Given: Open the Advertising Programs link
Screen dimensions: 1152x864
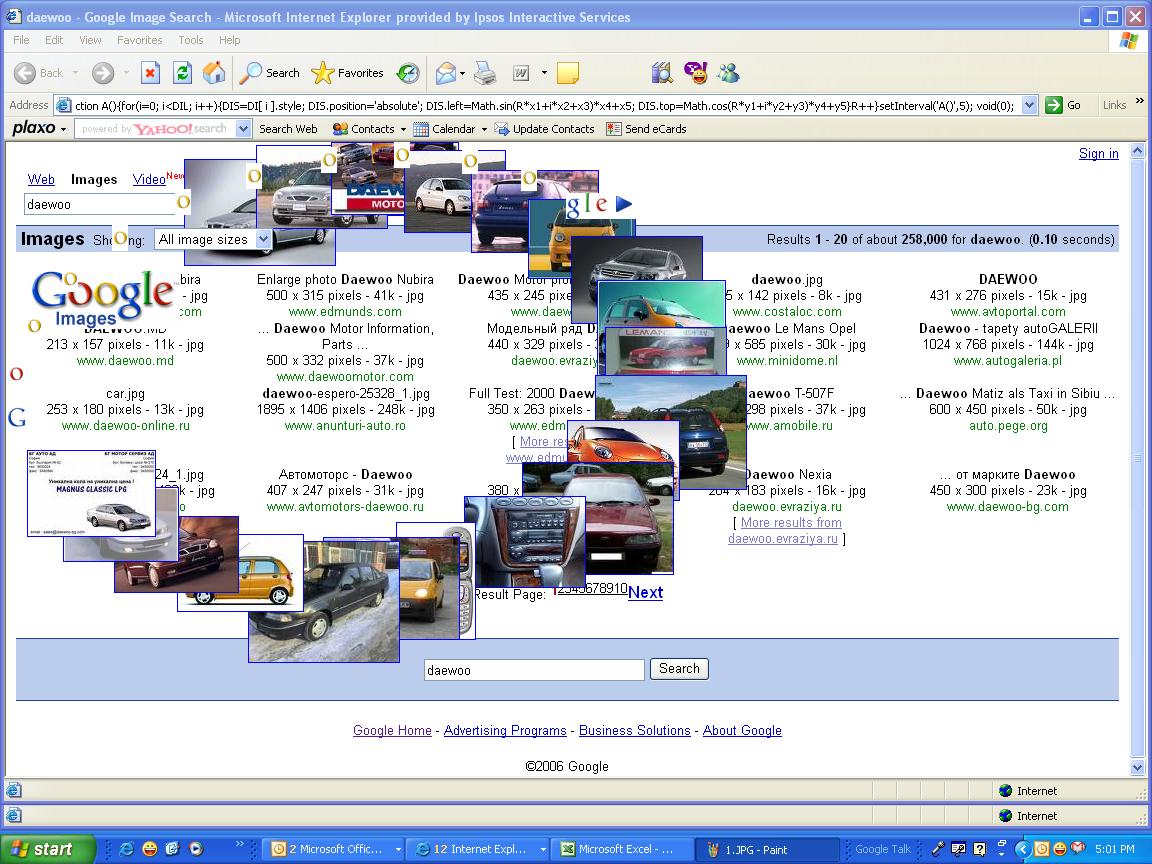Looking at the screenshot, I should tap(505, 730).
